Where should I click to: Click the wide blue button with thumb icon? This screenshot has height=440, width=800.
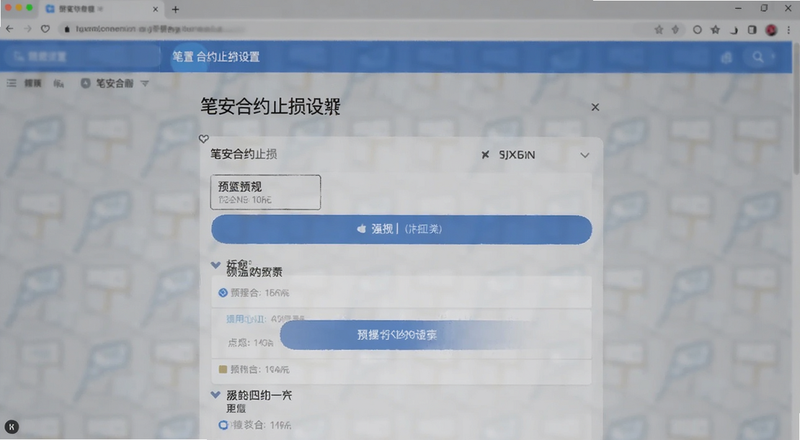(x=402, y=229)
